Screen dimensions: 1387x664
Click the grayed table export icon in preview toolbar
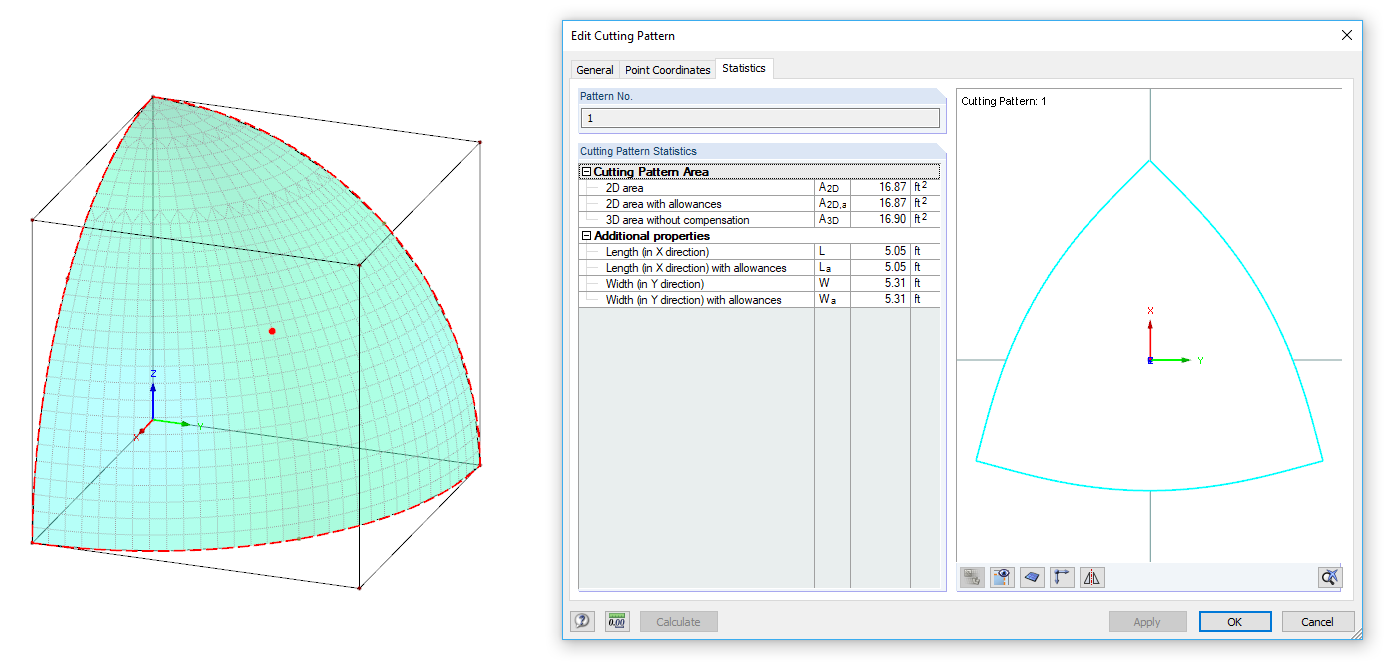(x=971, y=577)
